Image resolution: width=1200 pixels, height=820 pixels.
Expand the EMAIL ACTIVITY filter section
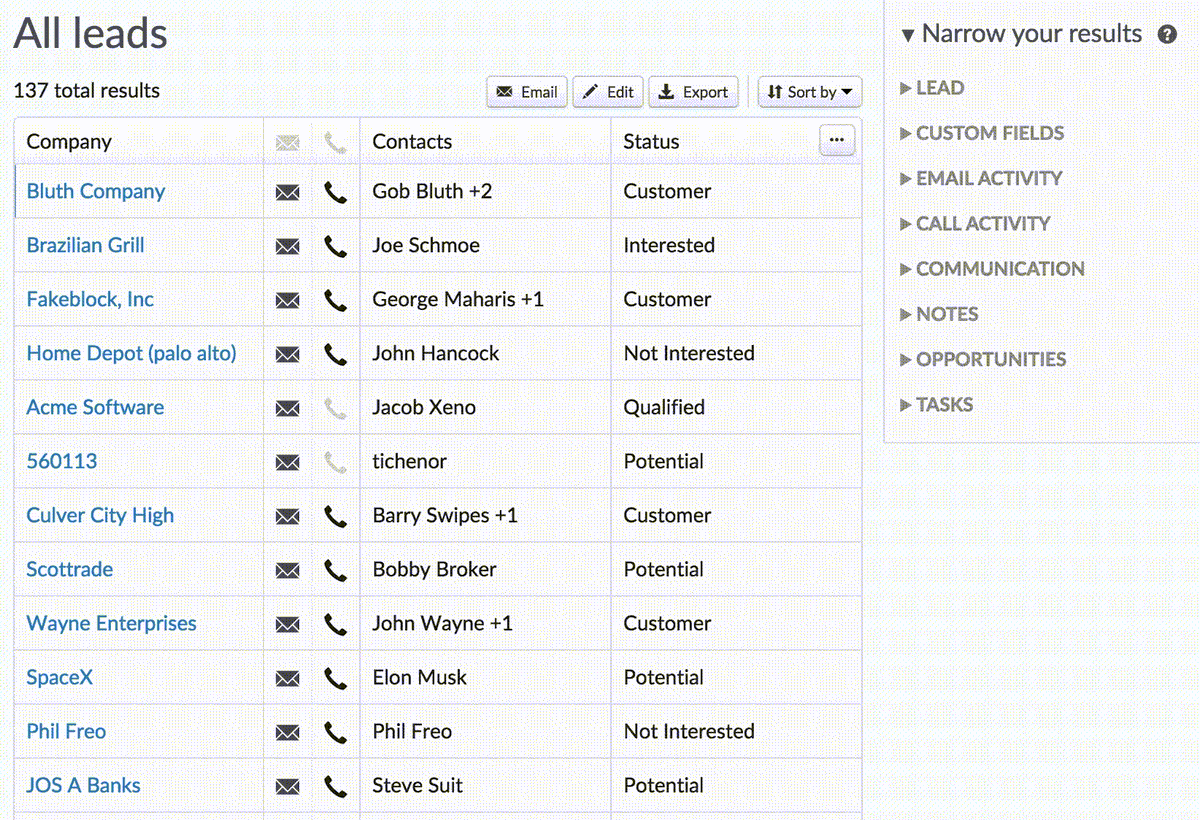click(x=981, y=178)
